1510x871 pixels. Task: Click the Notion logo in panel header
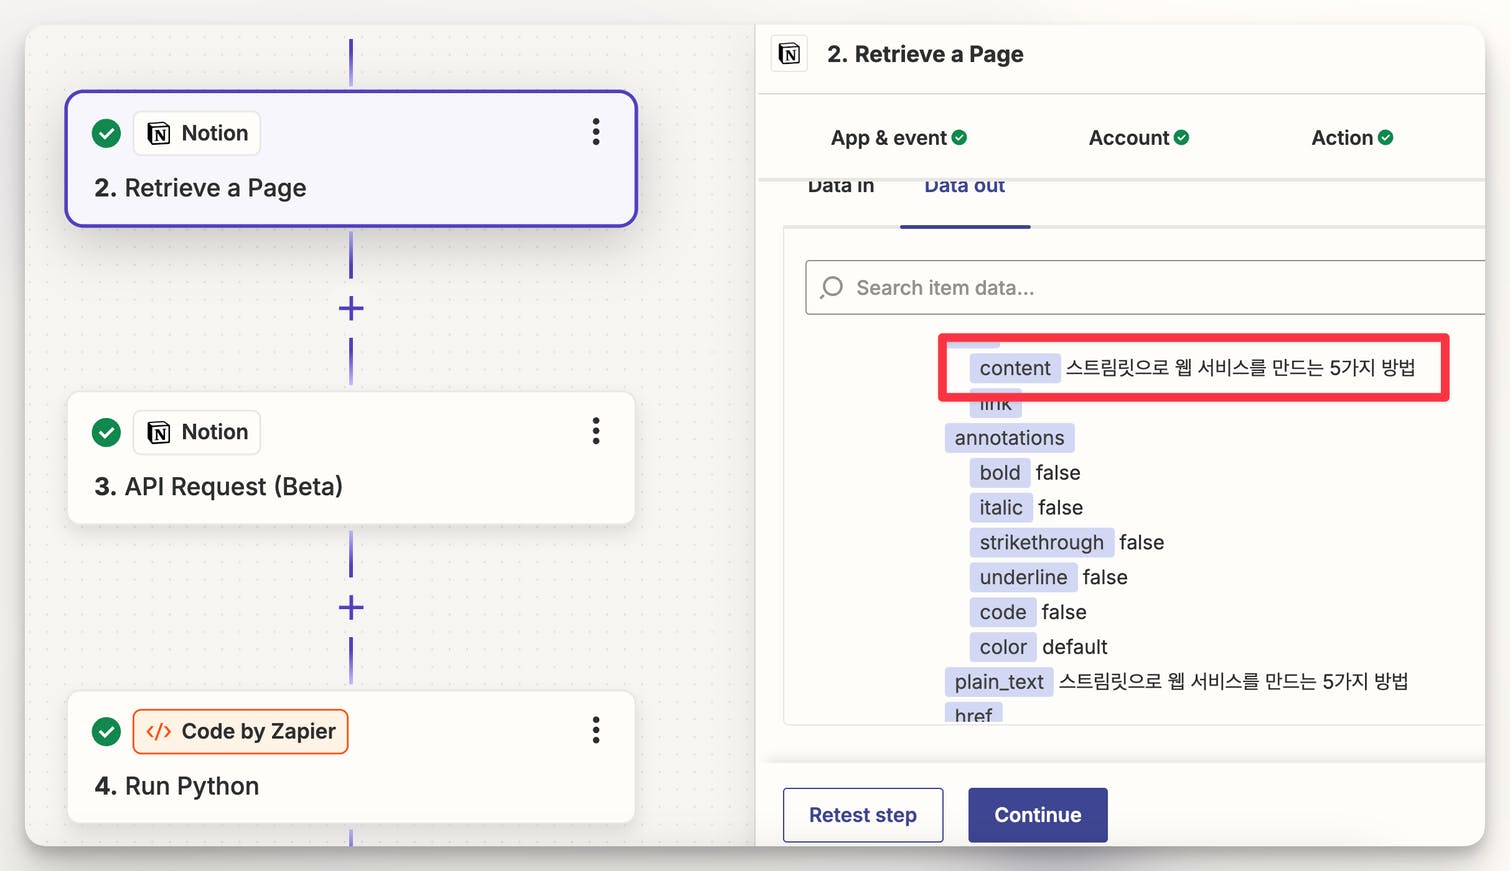click(x=789, y=54)
